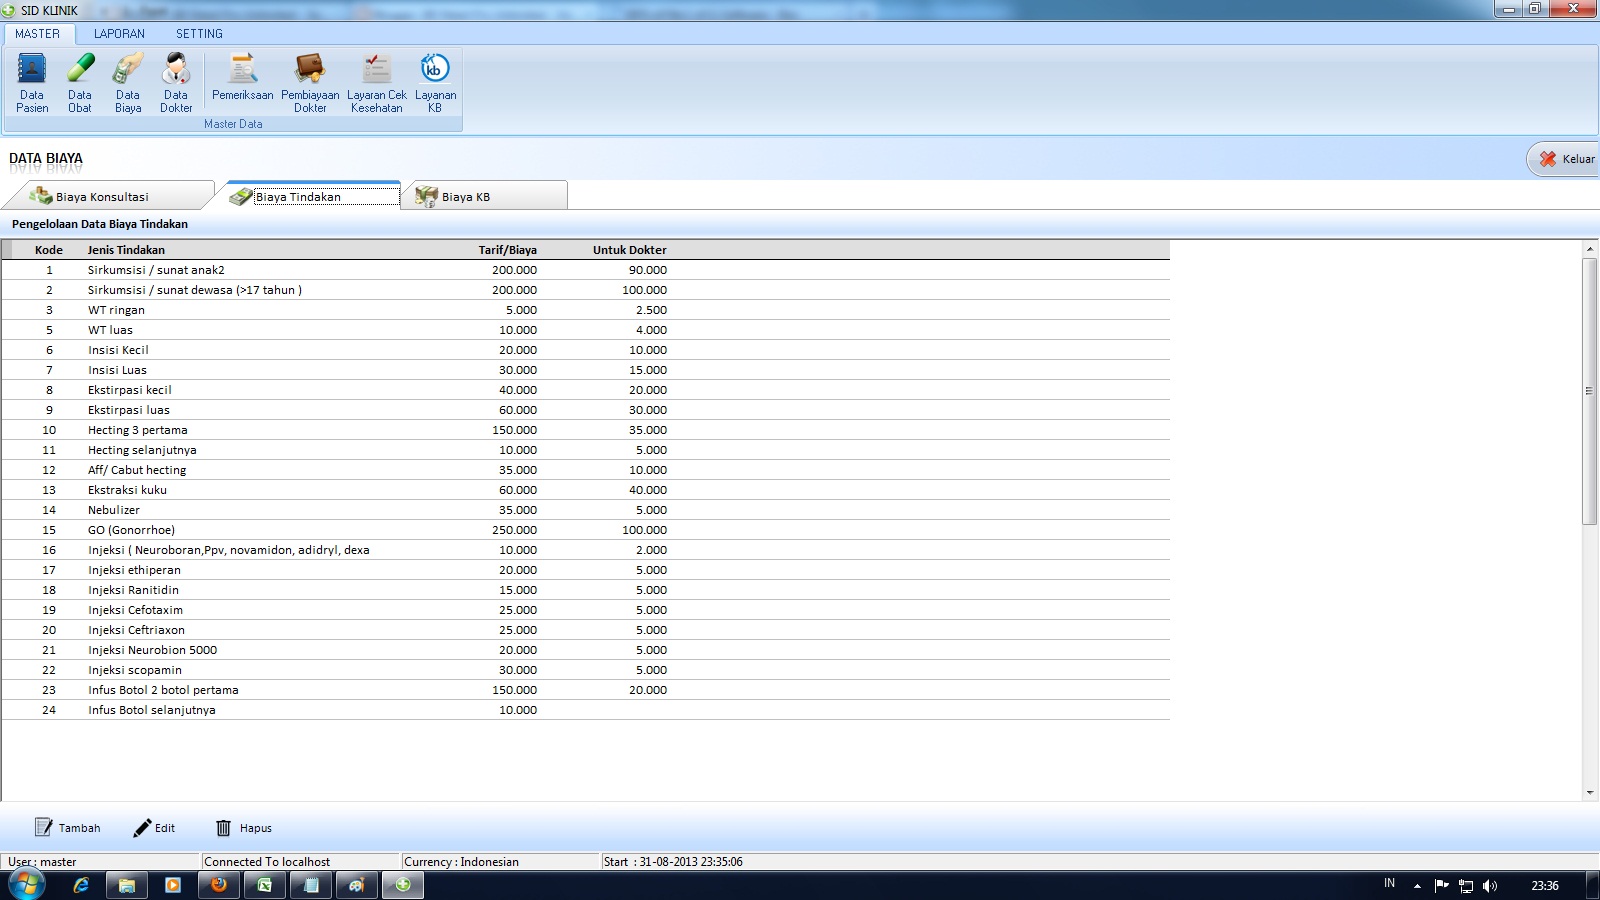This screenshot has height=900, width=1600.
Task: Click Hapus delete button
Action: pos(244,828)
